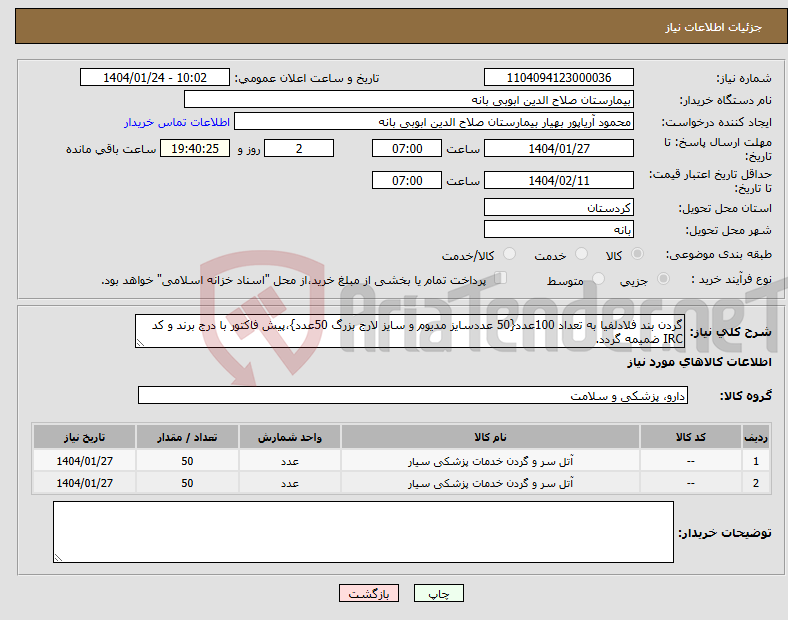
Task: Click the date 1404/01/27 cell in row 1
Action: 84,461
